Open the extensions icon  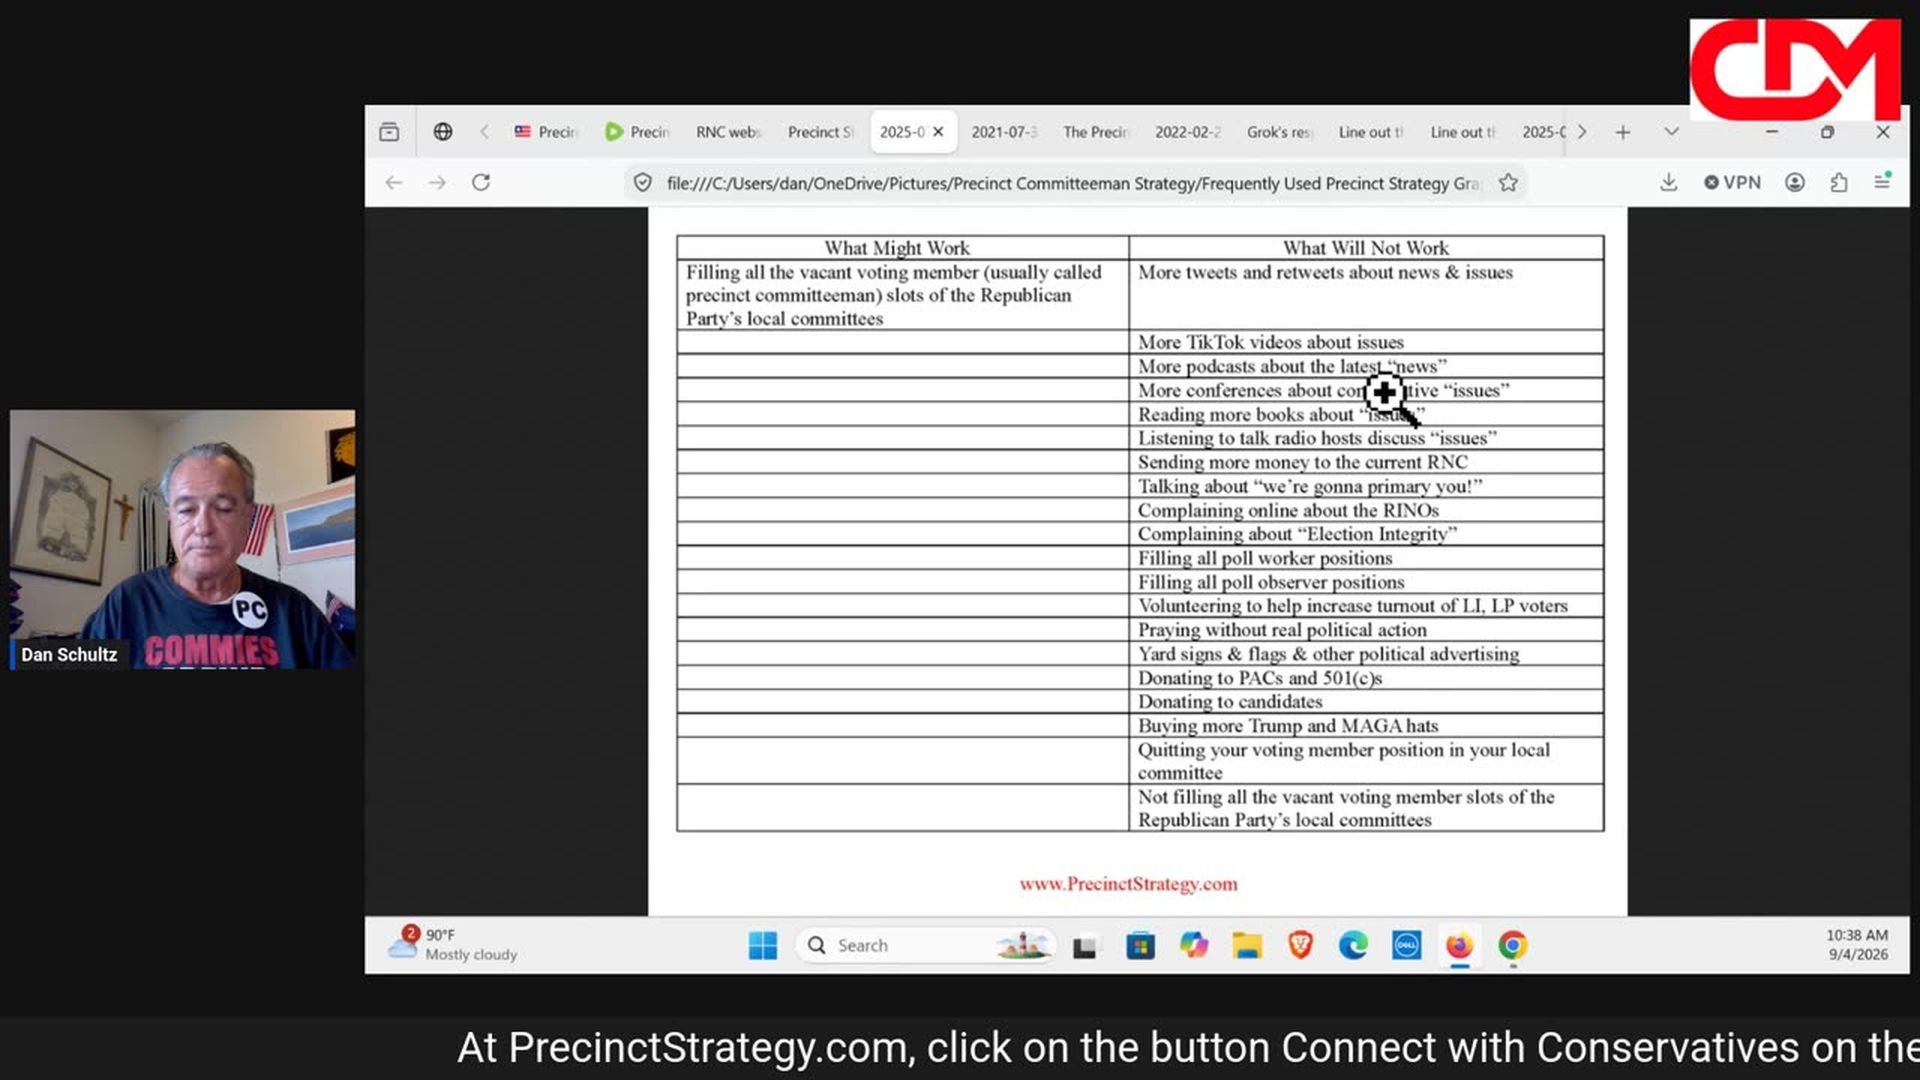tap(1838, 183)
